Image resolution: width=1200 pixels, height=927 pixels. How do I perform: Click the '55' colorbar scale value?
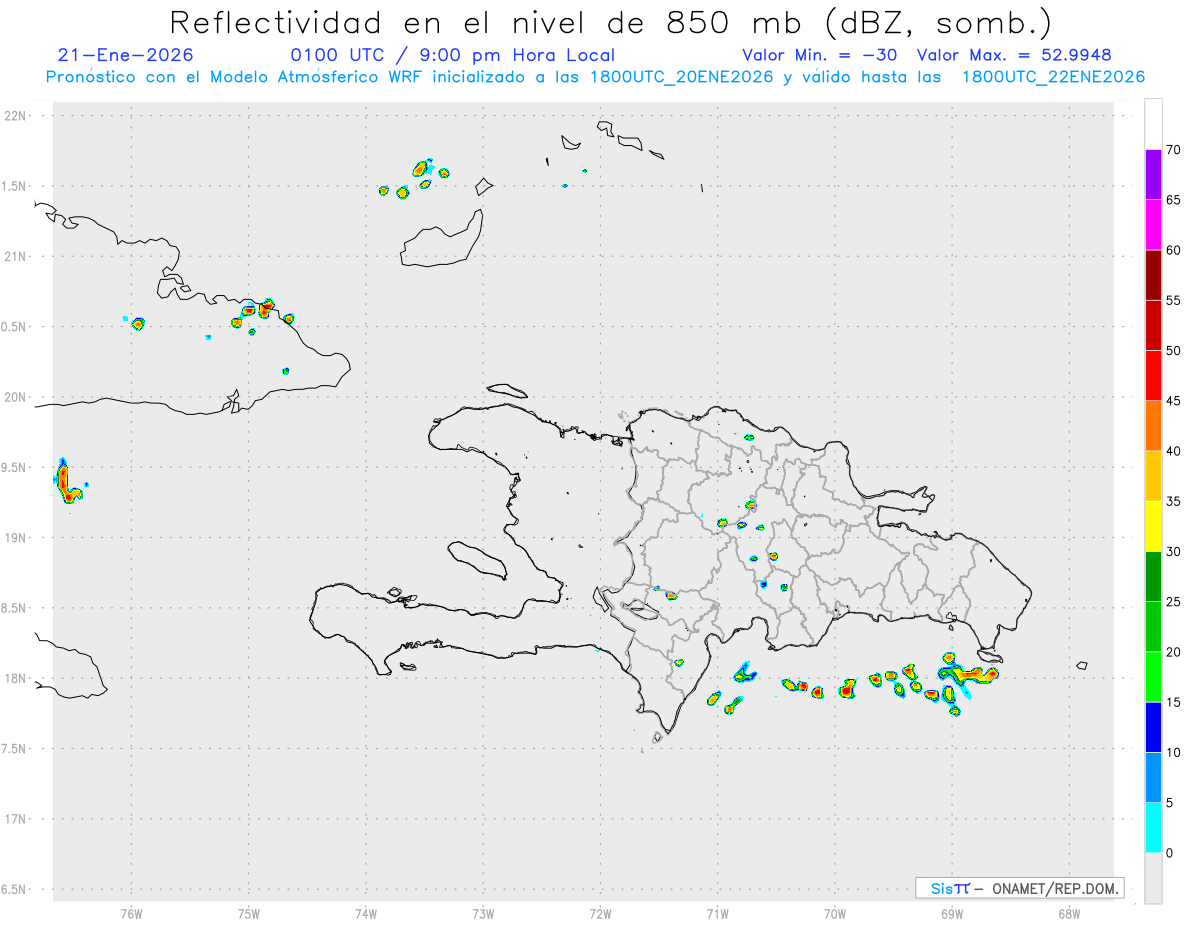tap(1173, 300)
